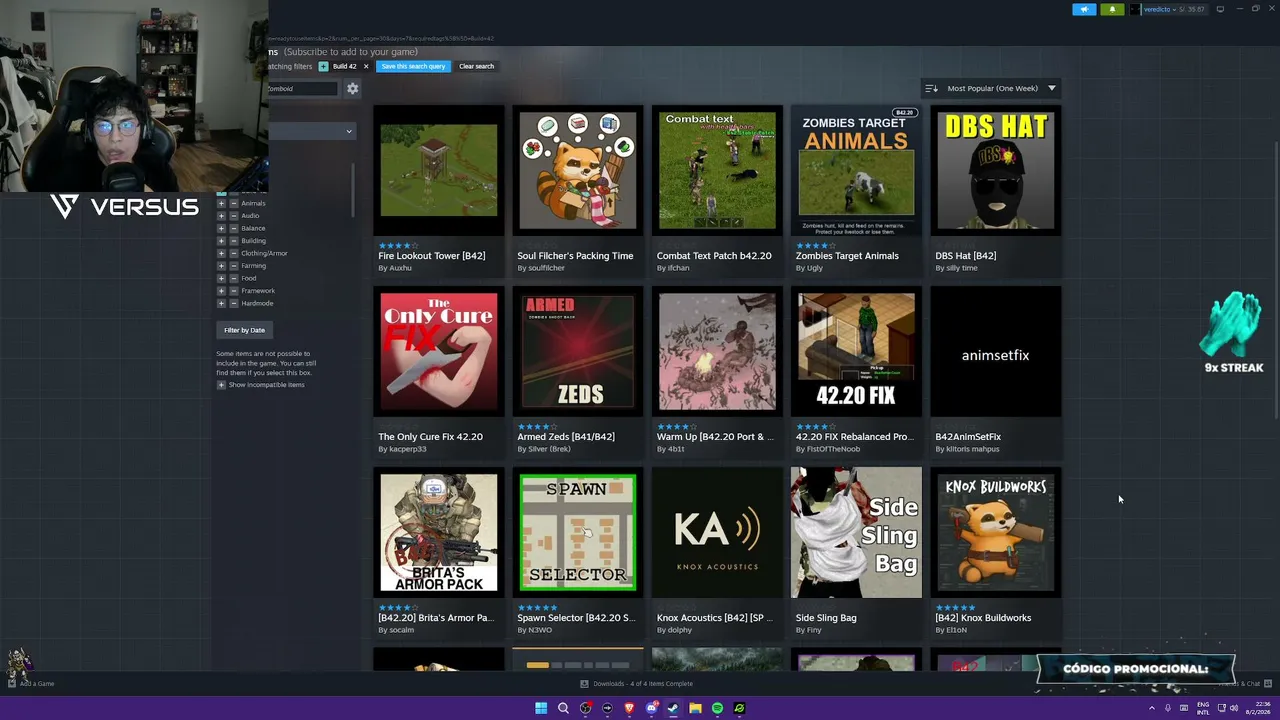Open the animsetfix mod thumbnail
Image resolution: width=1280 pixels, height=720 pixels.
point(995,351)
